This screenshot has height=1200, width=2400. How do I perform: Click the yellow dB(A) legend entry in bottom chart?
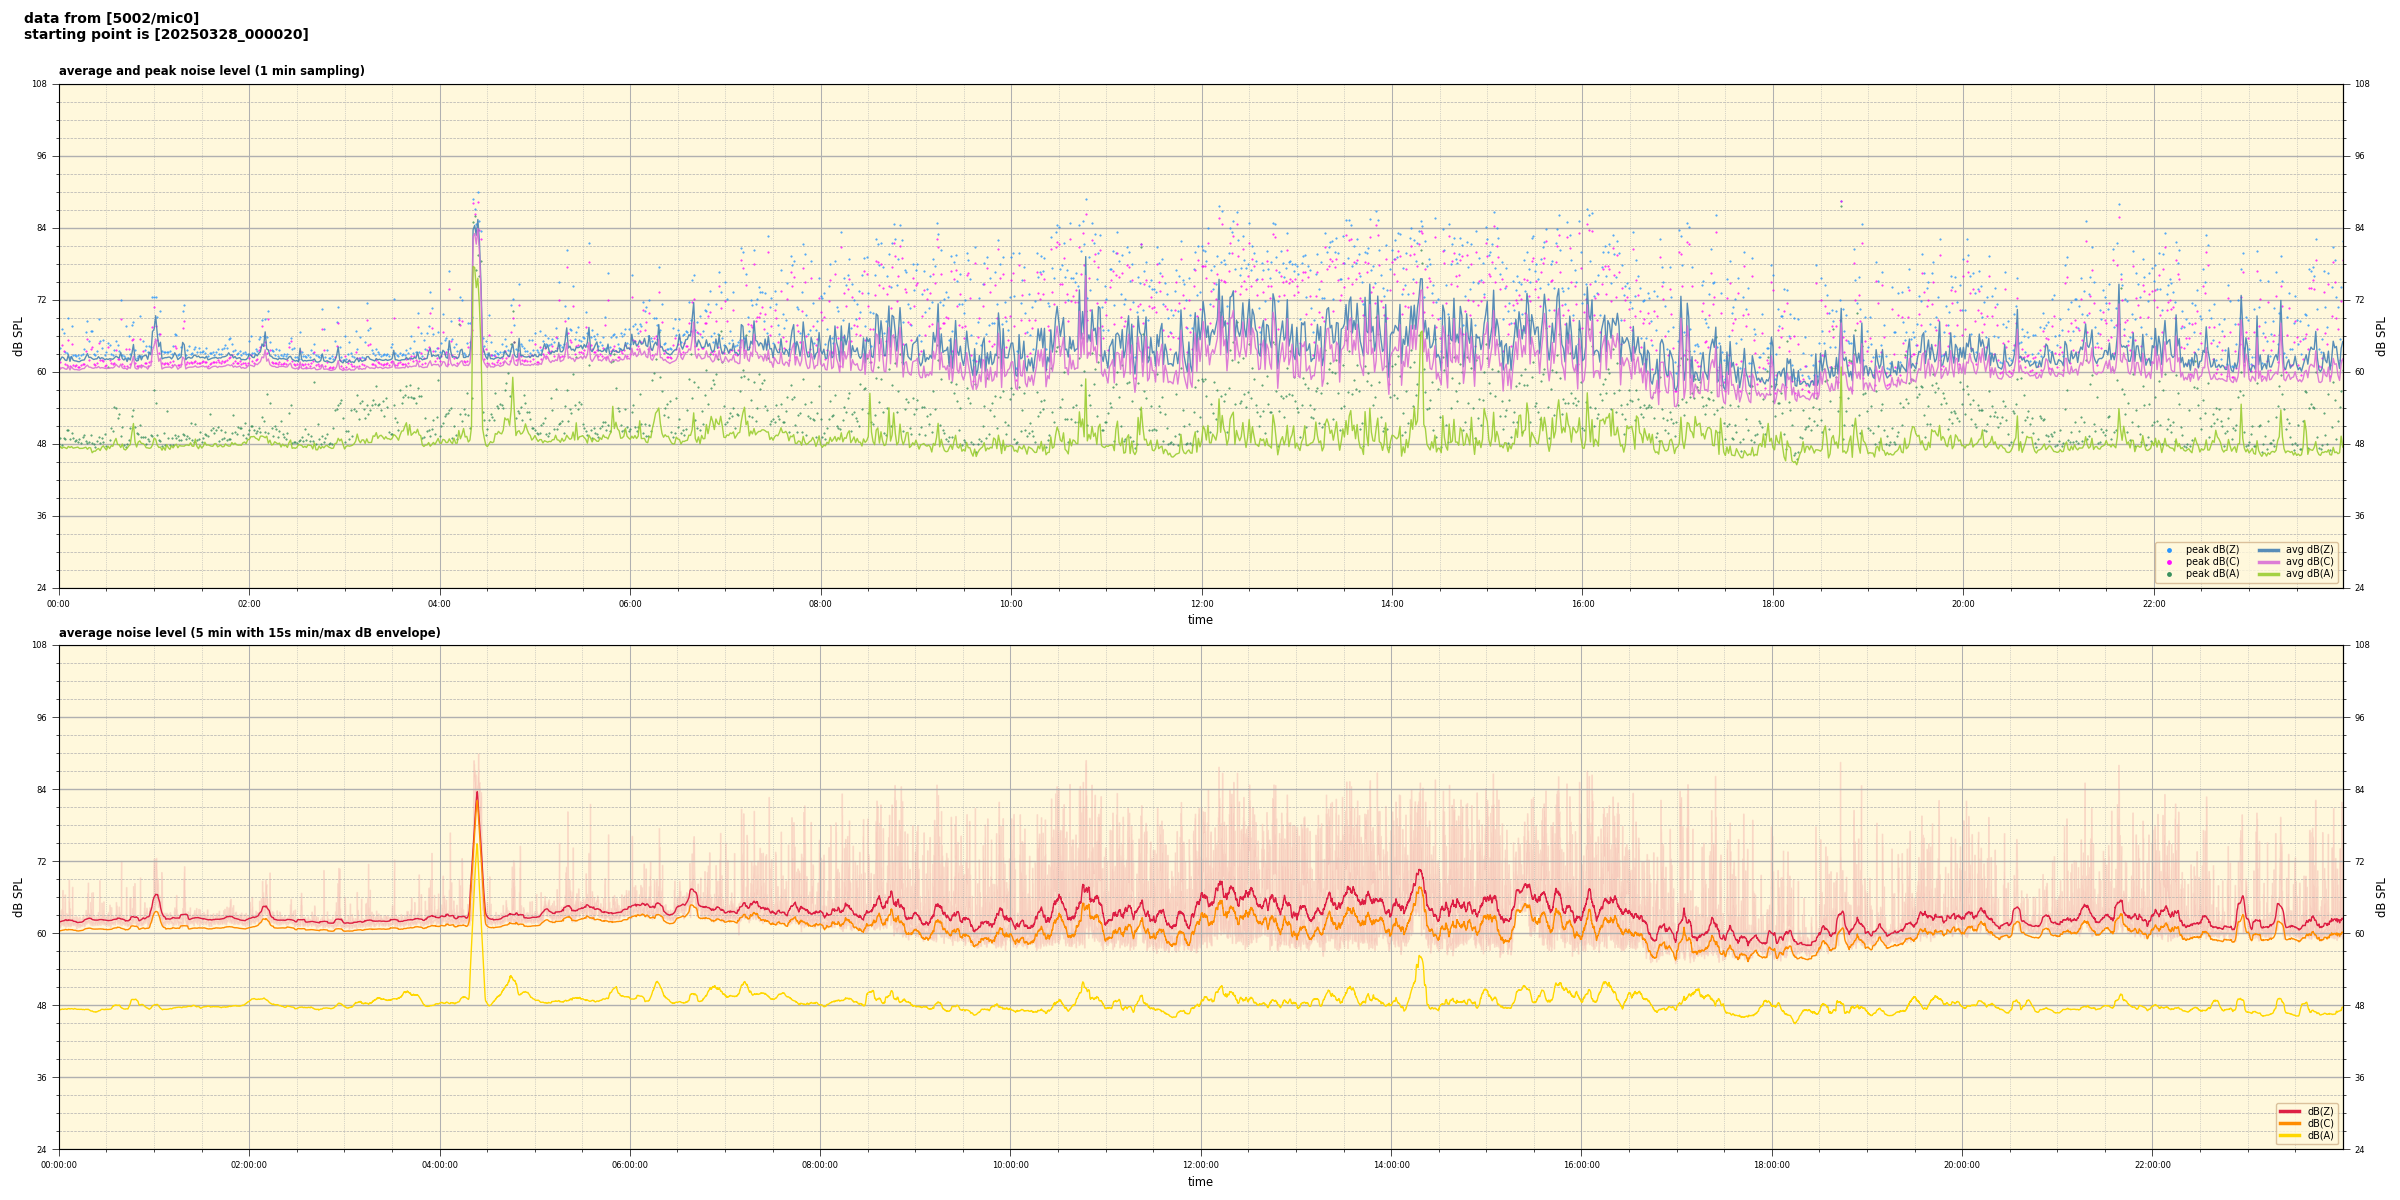[2319, 1135]
